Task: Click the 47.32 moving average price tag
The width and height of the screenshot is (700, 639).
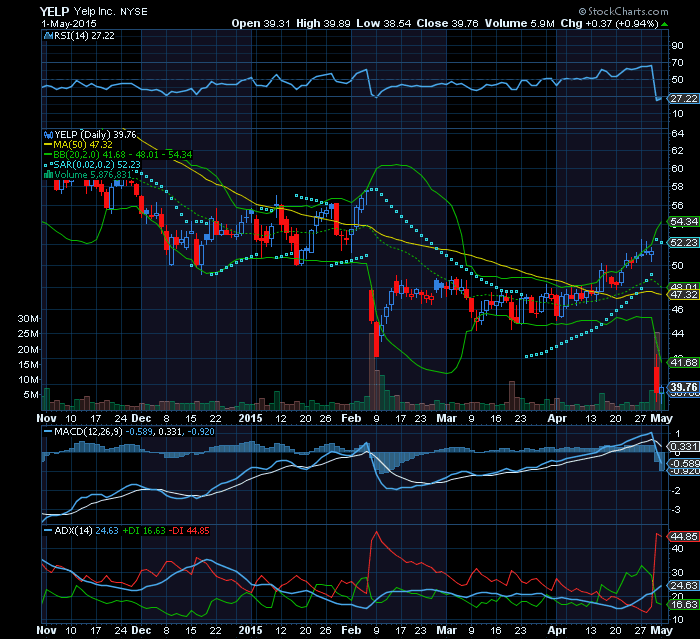Action: (684, 295)
